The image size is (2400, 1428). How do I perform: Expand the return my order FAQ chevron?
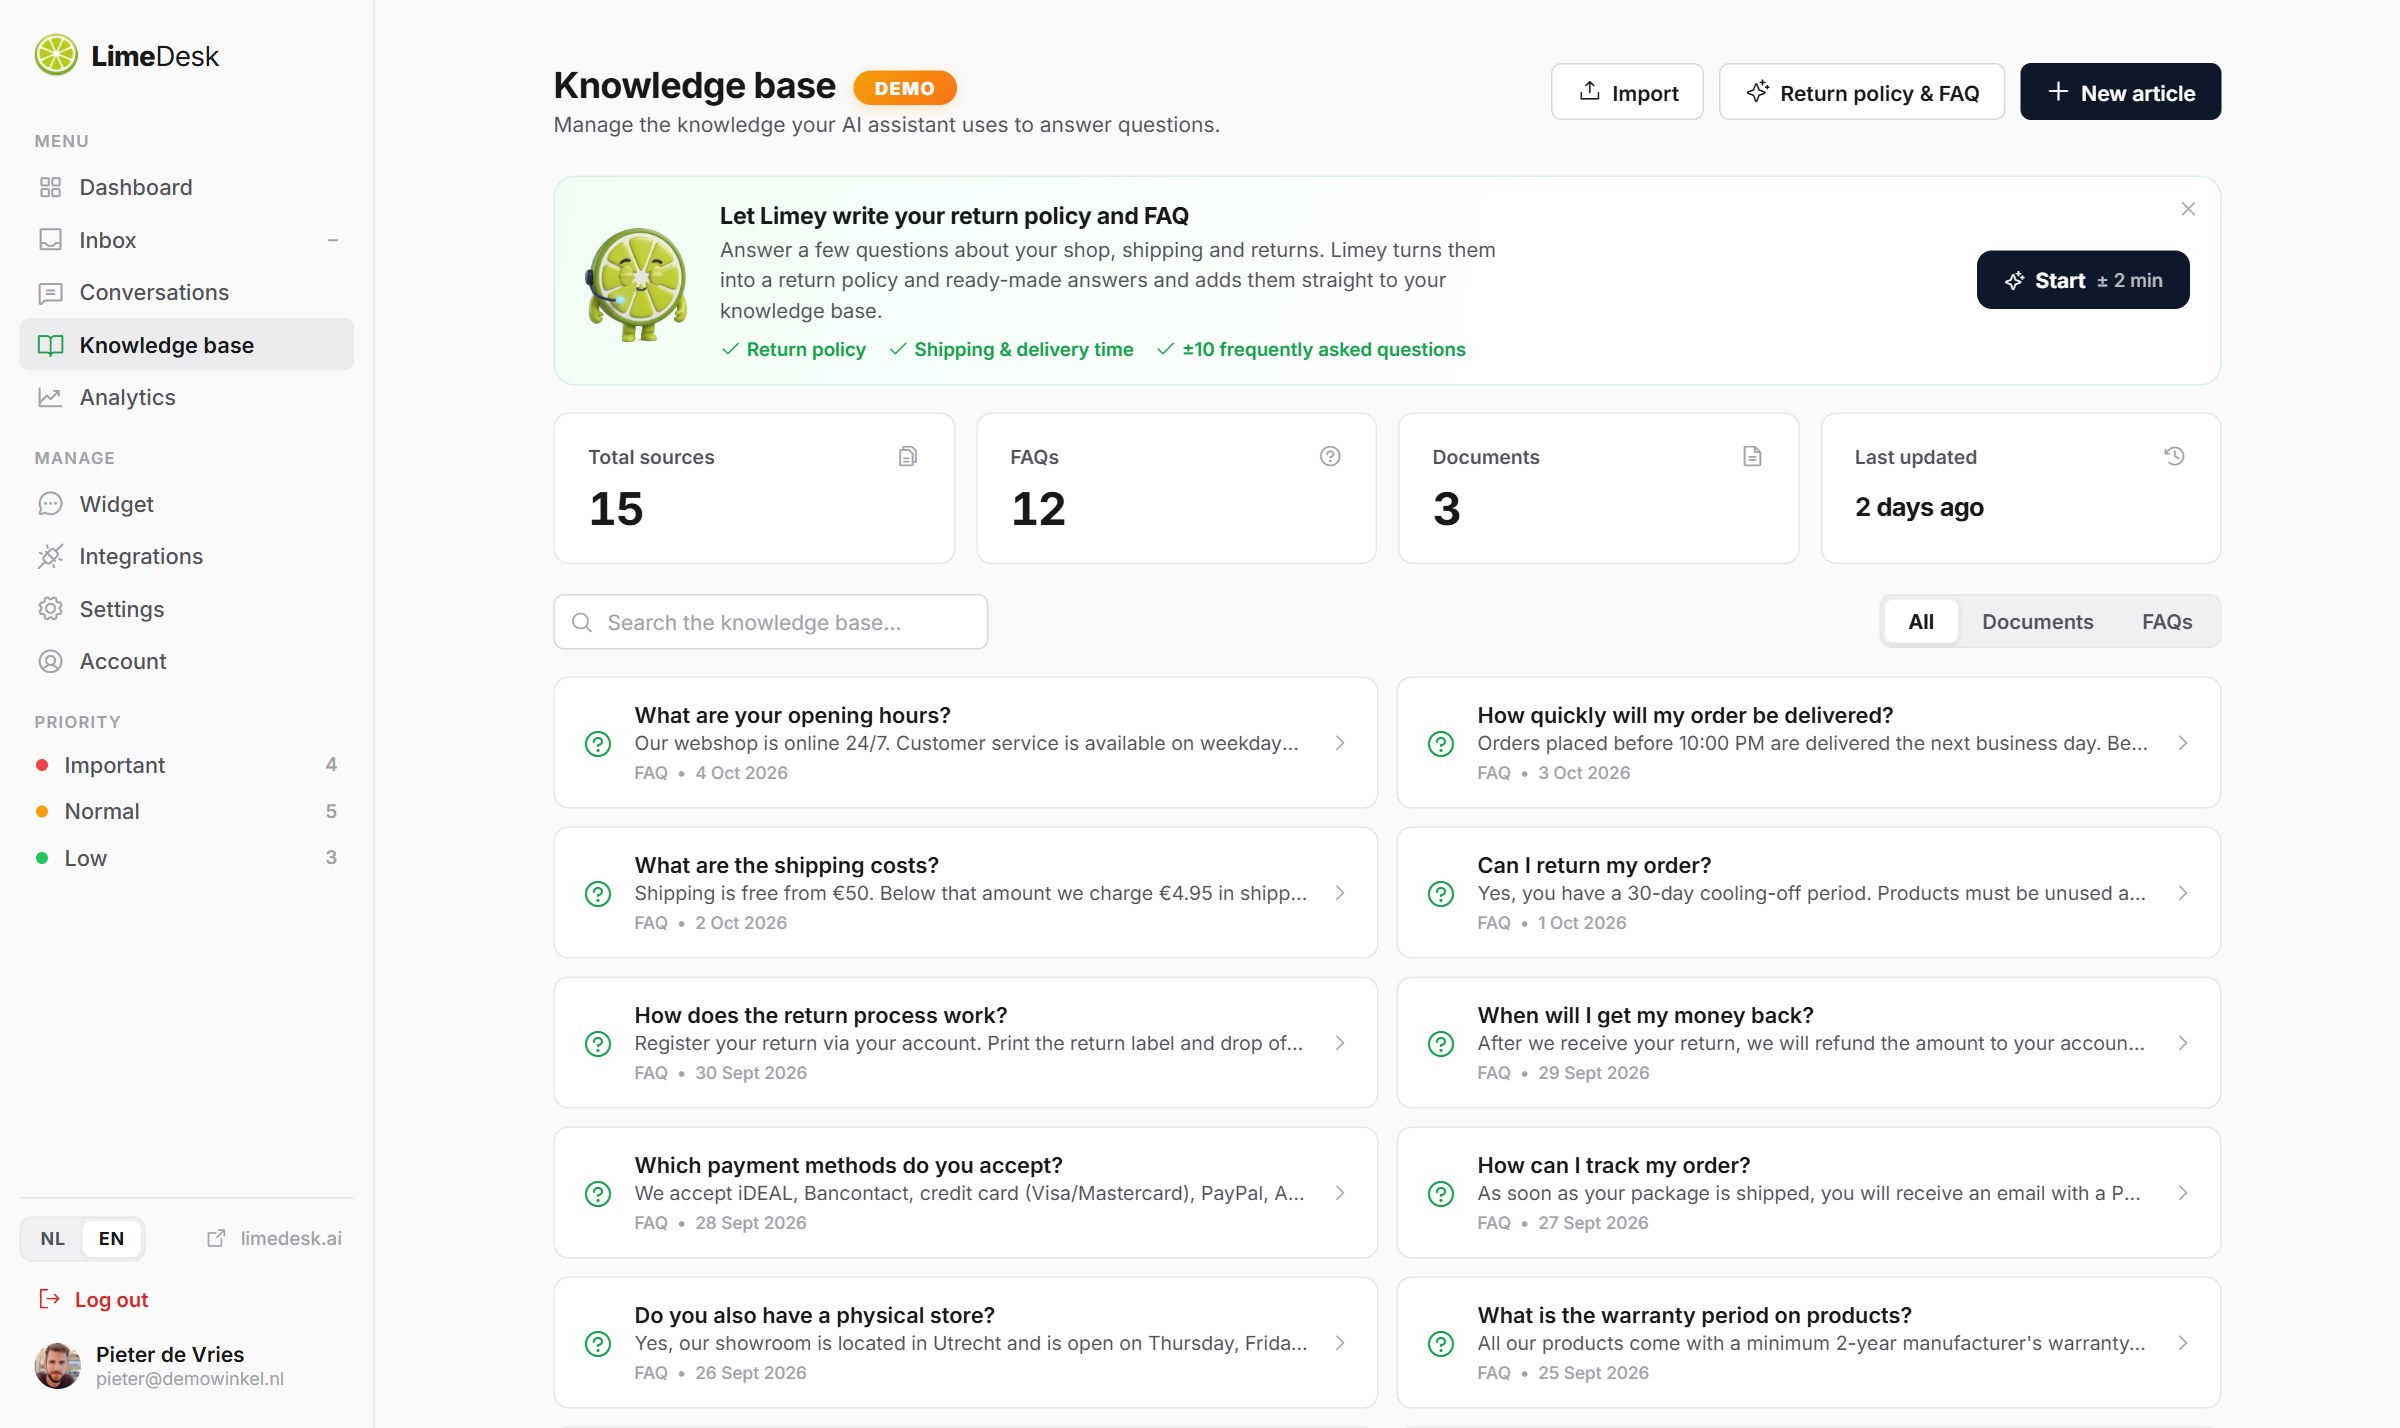pos(2183,893)
